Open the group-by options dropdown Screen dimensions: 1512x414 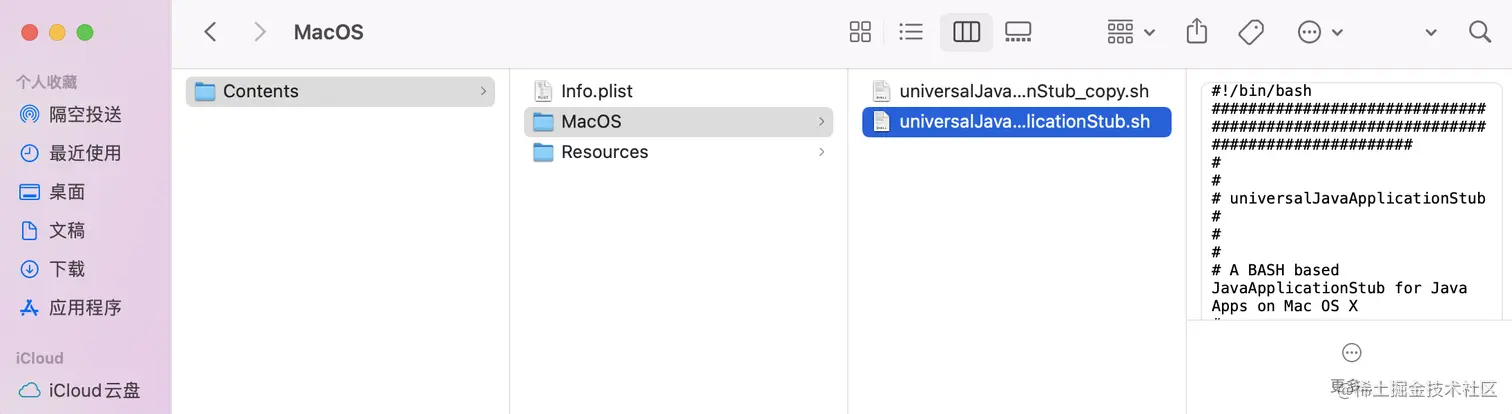[1131, 32]
